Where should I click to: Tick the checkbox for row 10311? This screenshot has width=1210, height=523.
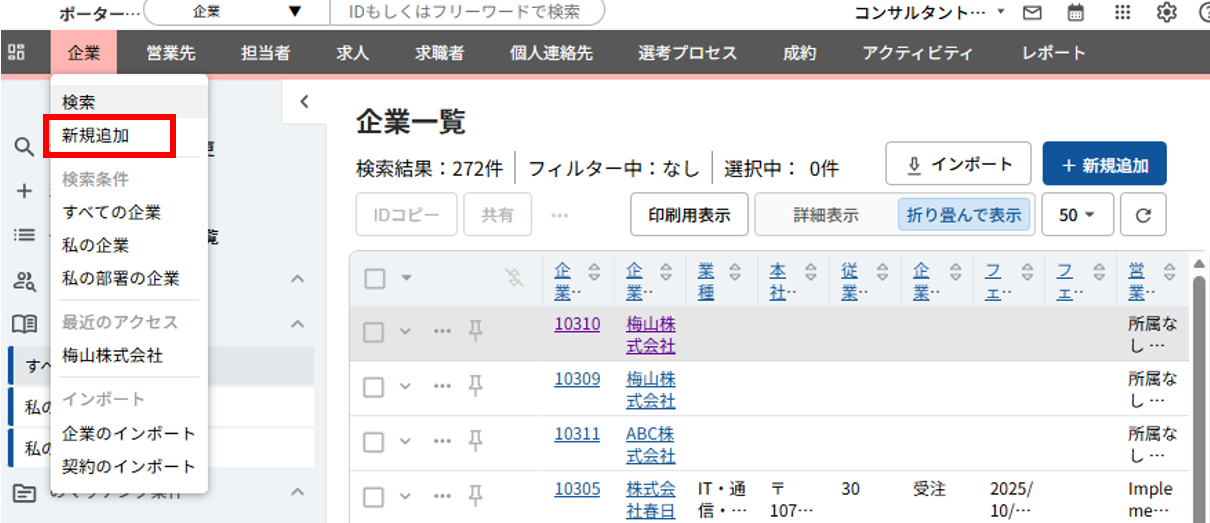(x=374, y=441)
